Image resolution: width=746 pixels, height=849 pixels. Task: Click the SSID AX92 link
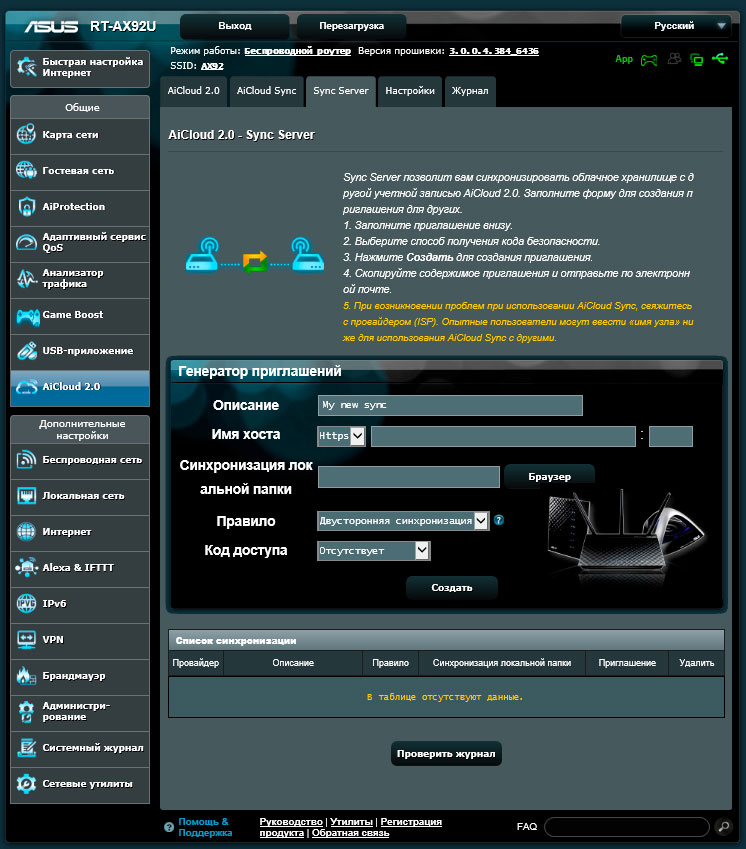click(212, 66)
